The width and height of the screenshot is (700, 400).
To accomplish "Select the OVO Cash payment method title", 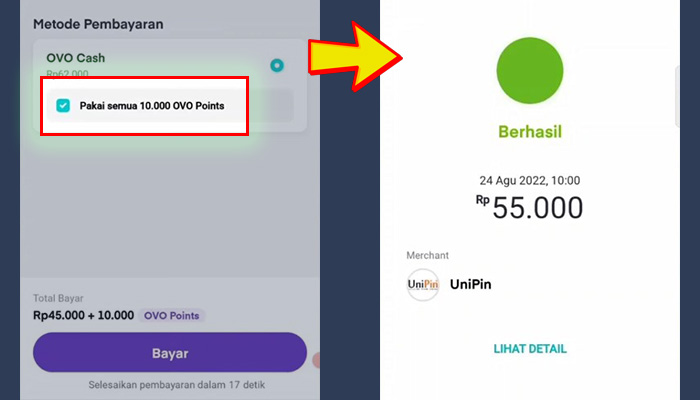I will 75,58.
